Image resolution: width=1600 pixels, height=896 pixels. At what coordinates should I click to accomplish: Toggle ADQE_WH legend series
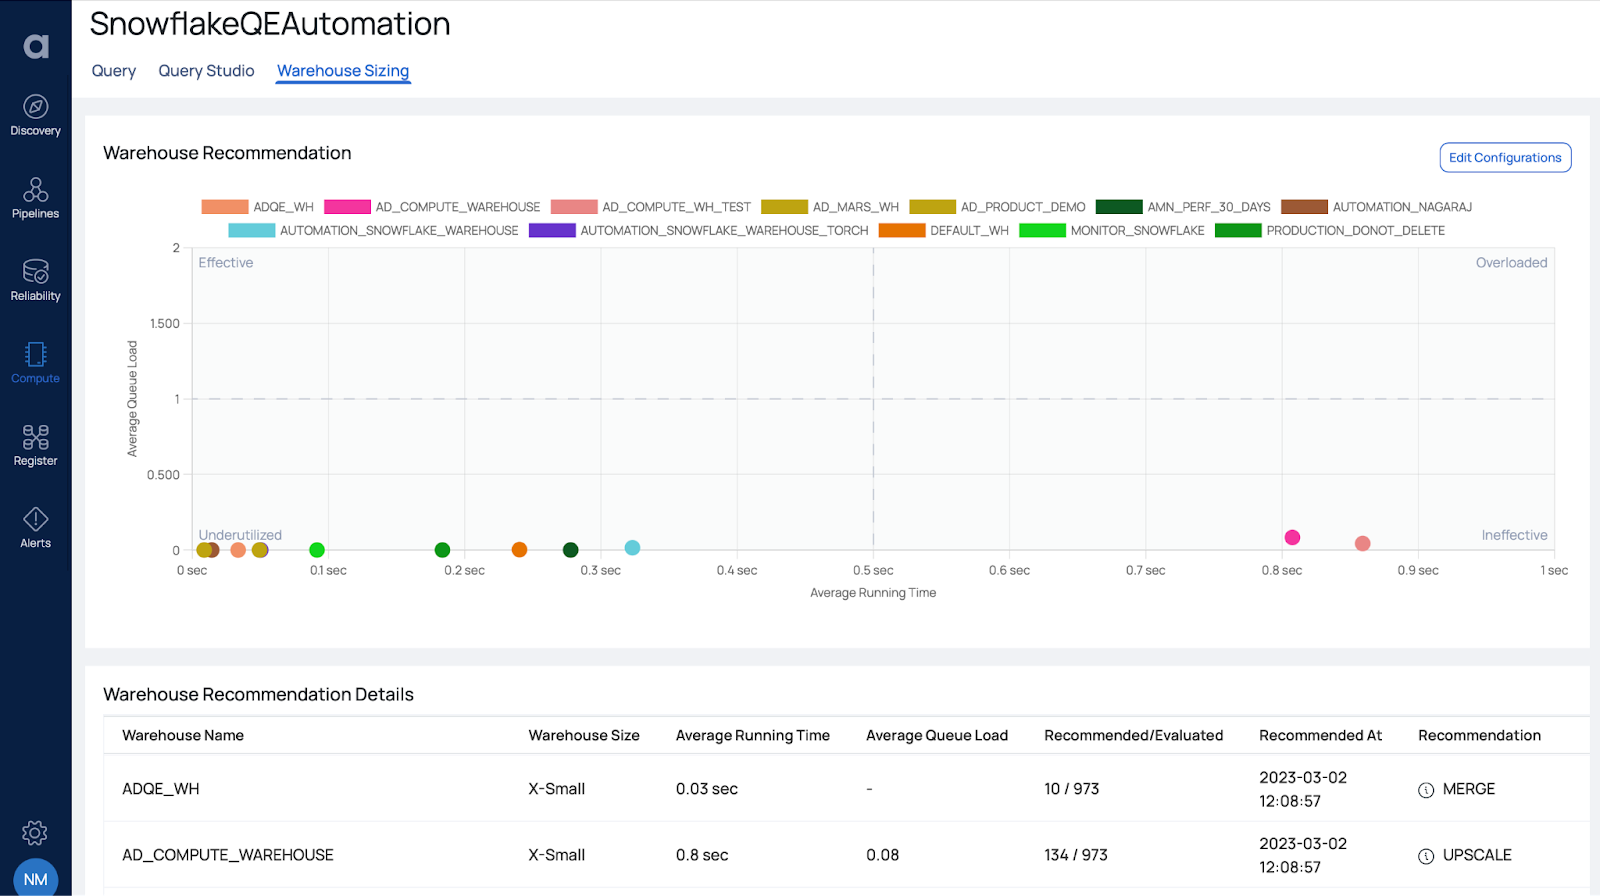pos(258,207)
